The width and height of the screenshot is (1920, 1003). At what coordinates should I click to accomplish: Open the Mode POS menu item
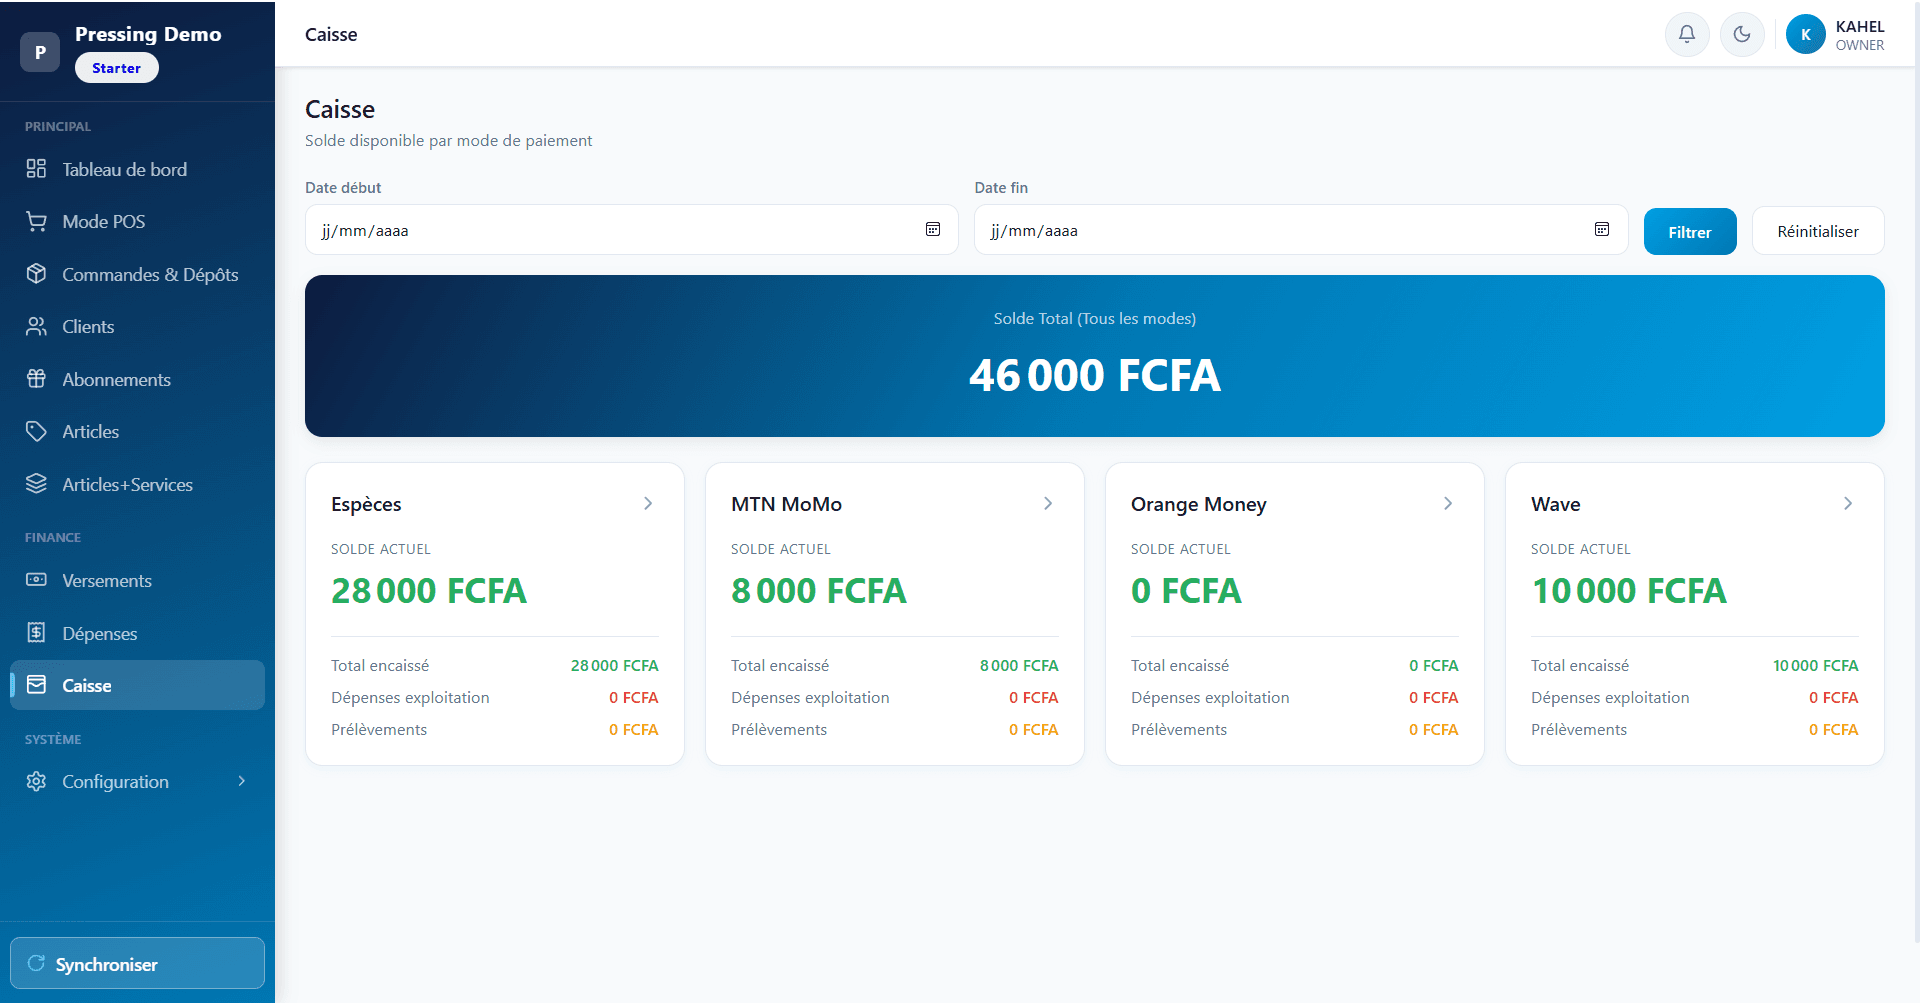[137, 221]
